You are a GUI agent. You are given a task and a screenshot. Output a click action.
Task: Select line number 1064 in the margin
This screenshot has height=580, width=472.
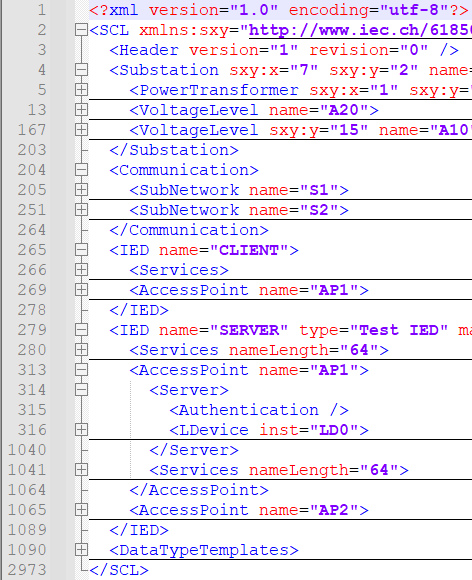point(27,490)
